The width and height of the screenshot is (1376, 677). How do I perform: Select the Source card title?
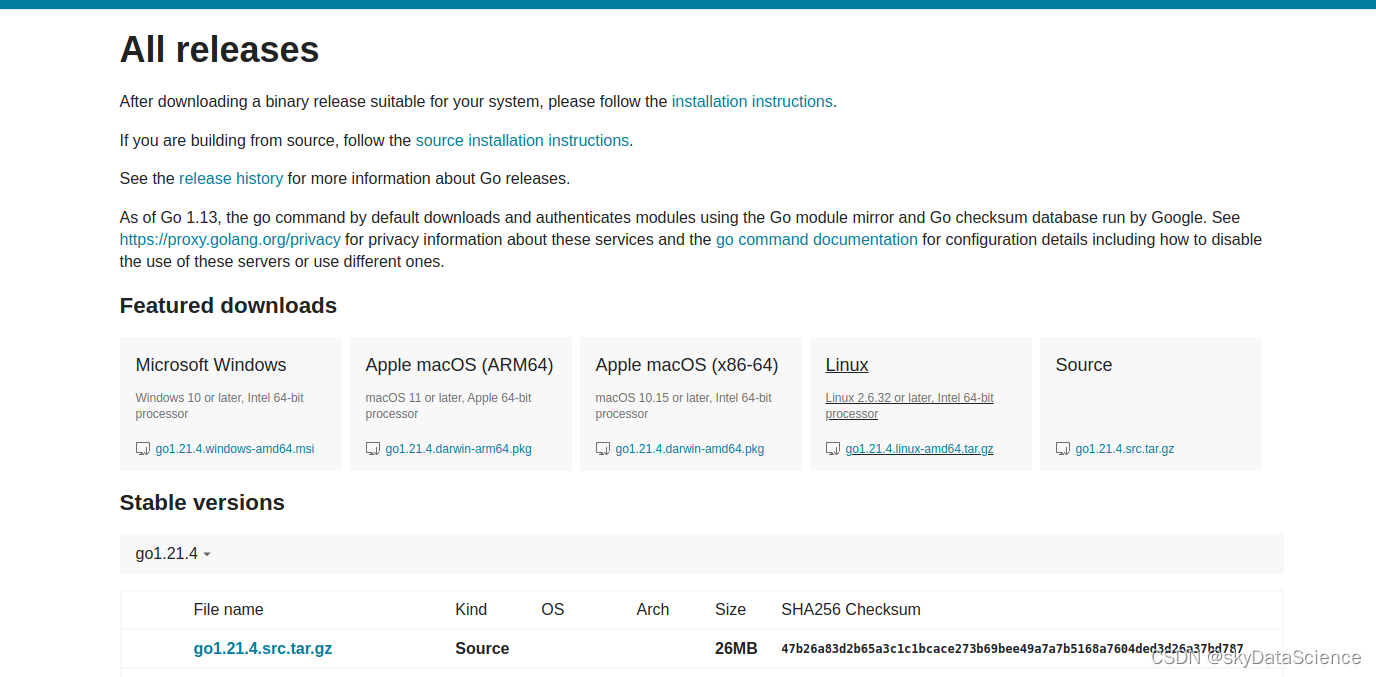(1084, 365)
